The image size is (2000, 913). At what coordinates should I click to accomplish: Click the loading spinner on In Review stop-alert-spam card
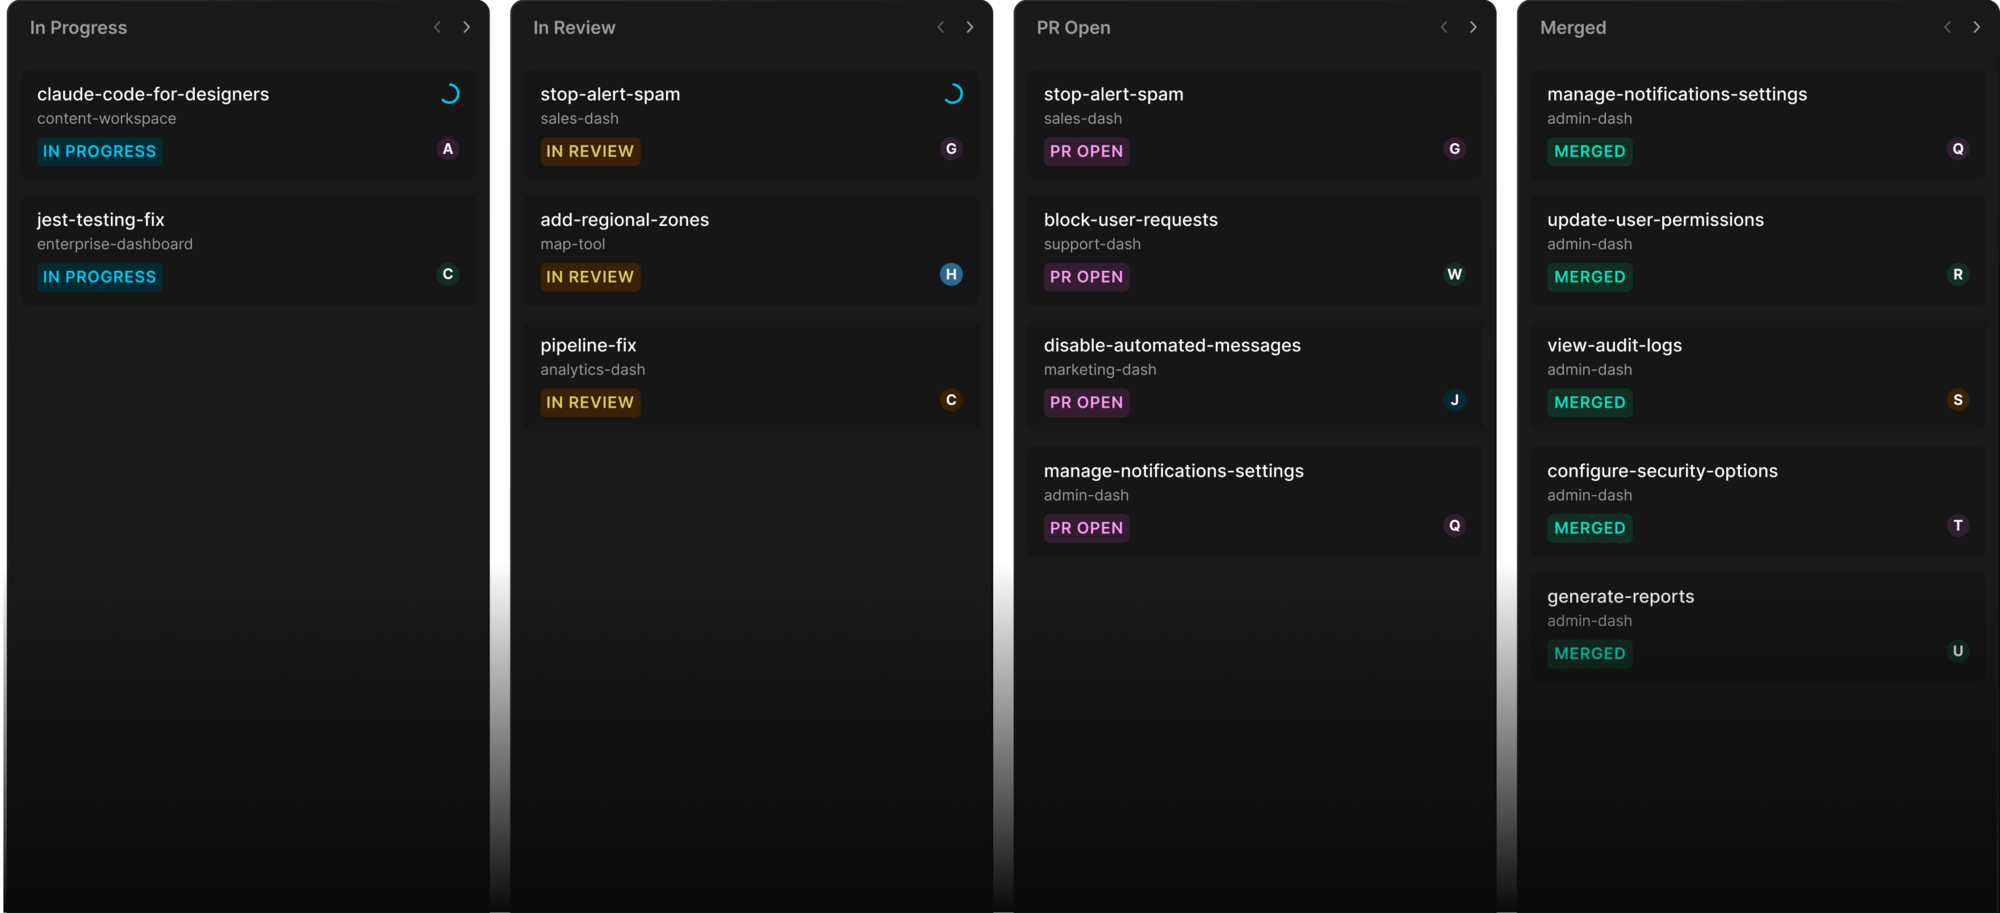(x=953, y=94)
